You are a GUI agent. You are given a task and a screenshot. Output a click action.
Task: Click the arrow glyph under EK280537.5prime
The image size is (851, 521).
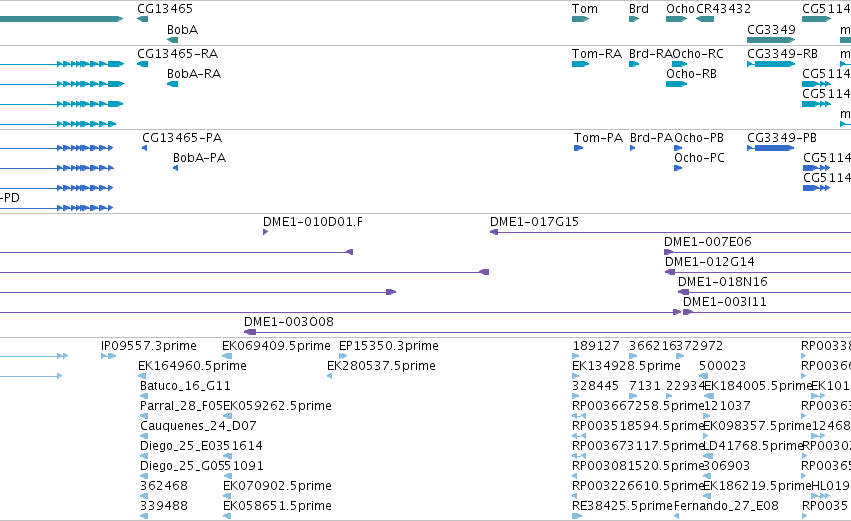click(329, 376)
